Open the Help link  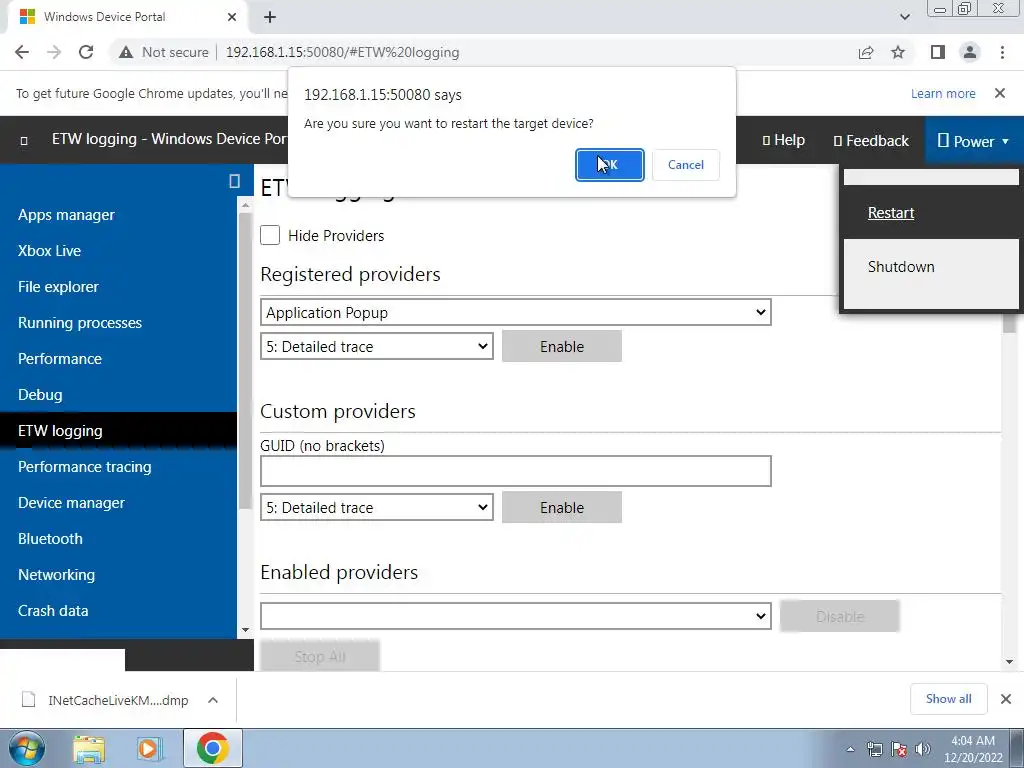tap(784, 140)
